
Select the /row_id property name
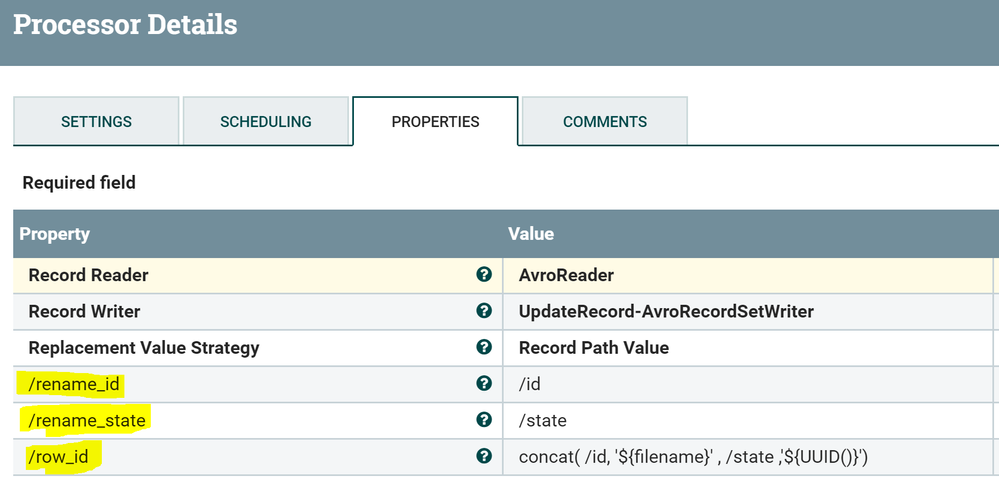(65, 457)
